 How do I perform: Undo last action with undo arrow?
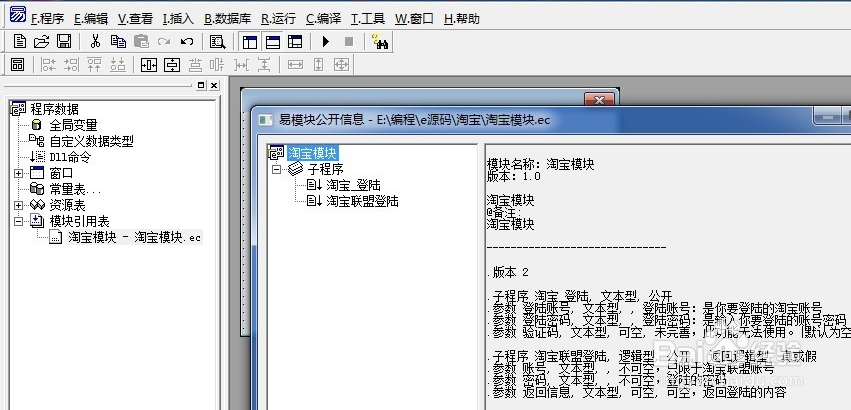coord(187,41)
